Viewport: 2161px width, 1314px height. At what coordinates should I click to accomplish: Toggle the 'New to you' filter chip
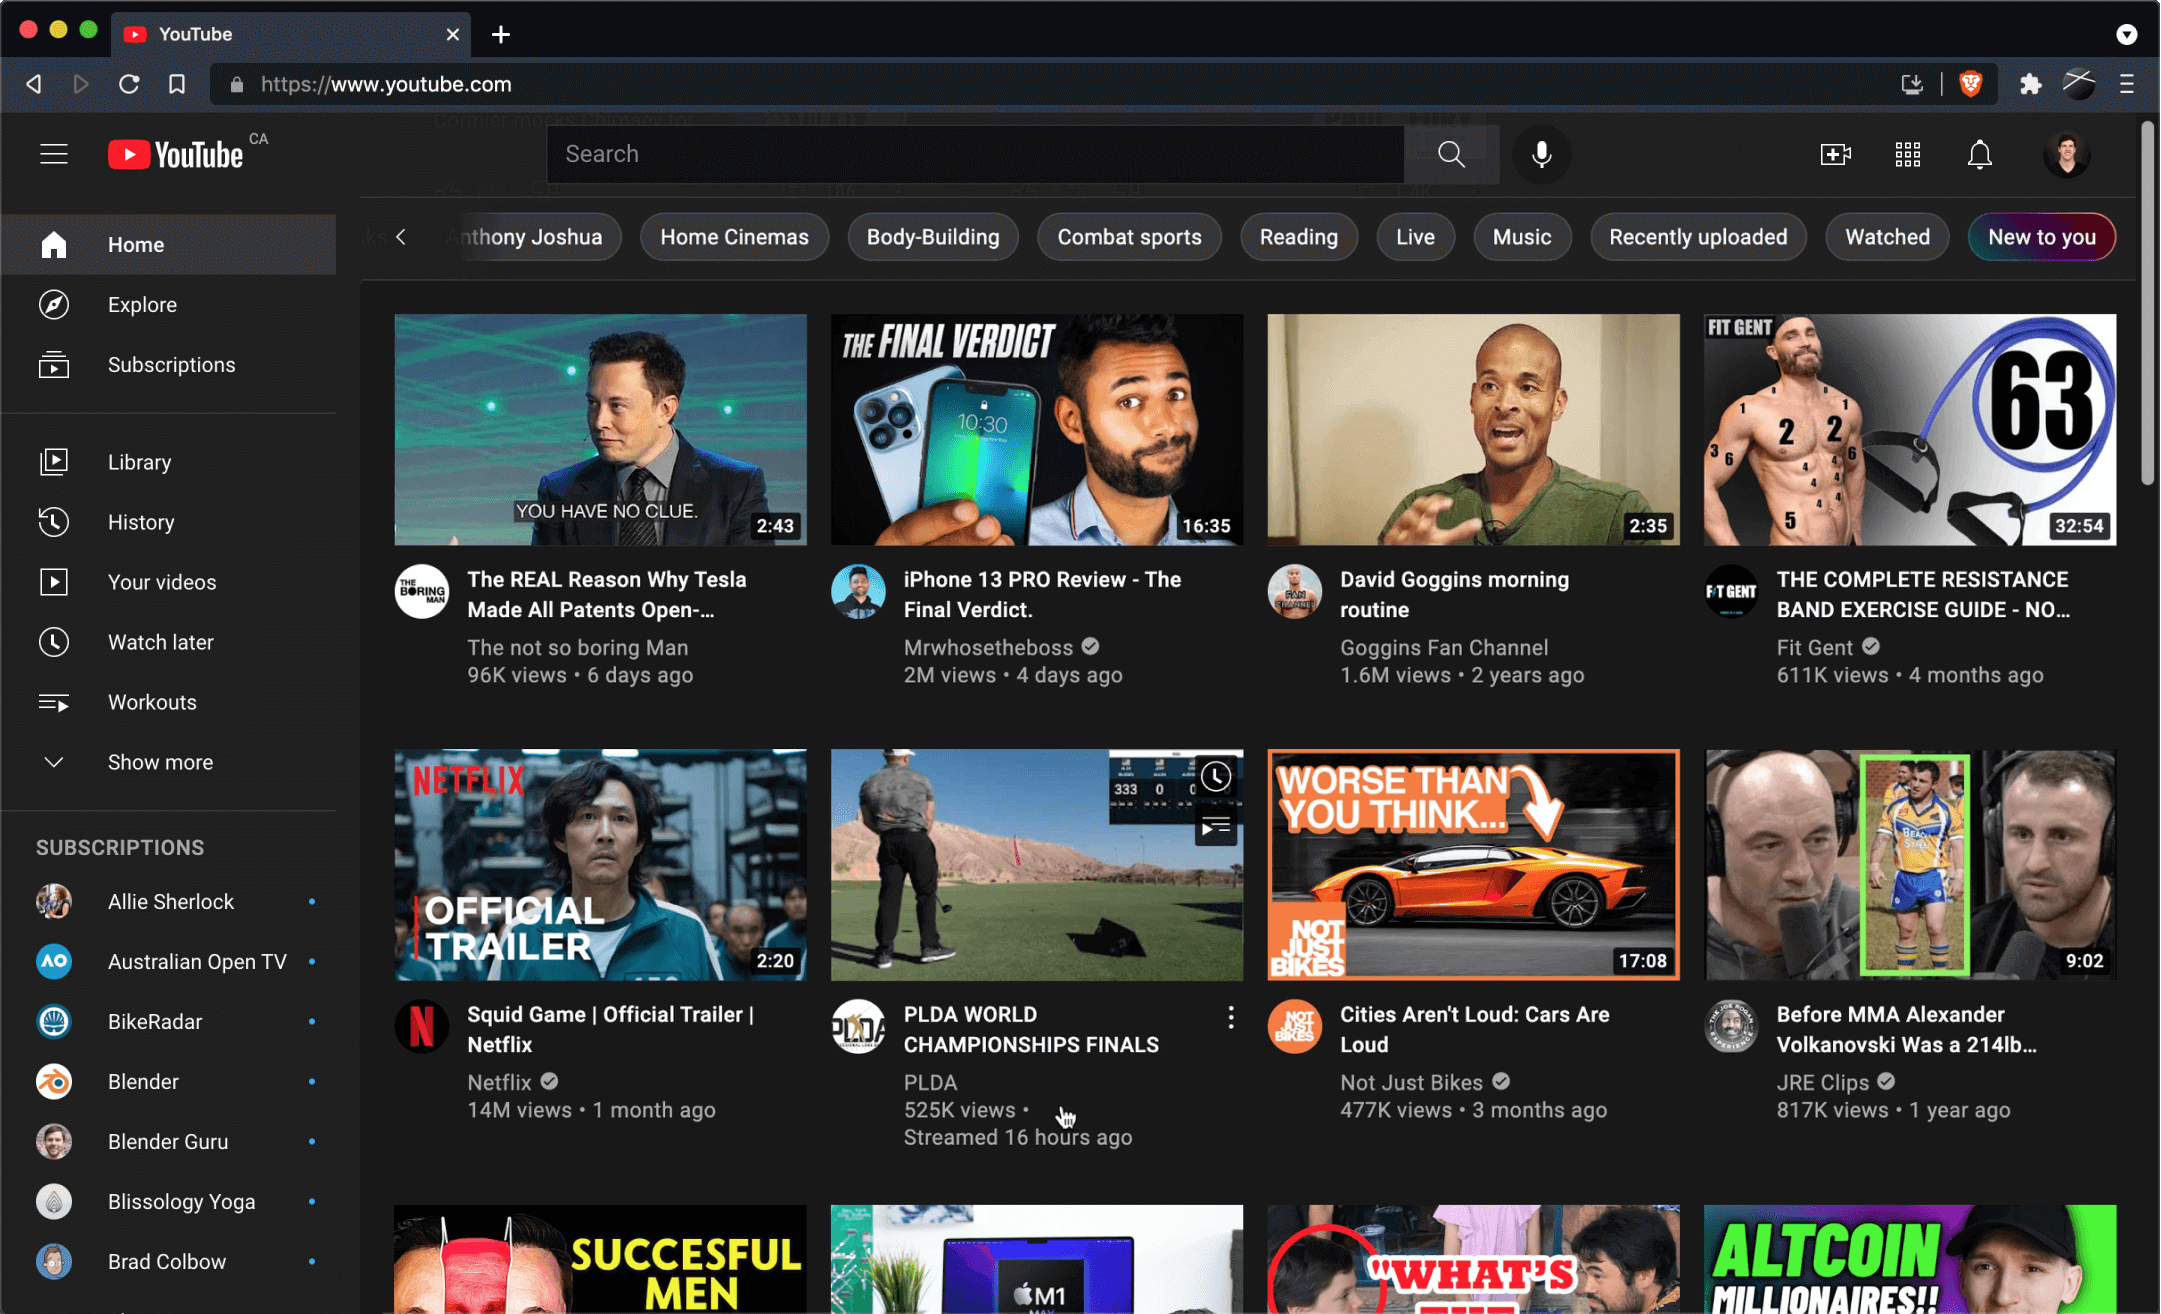click(x=2041, y=237)
